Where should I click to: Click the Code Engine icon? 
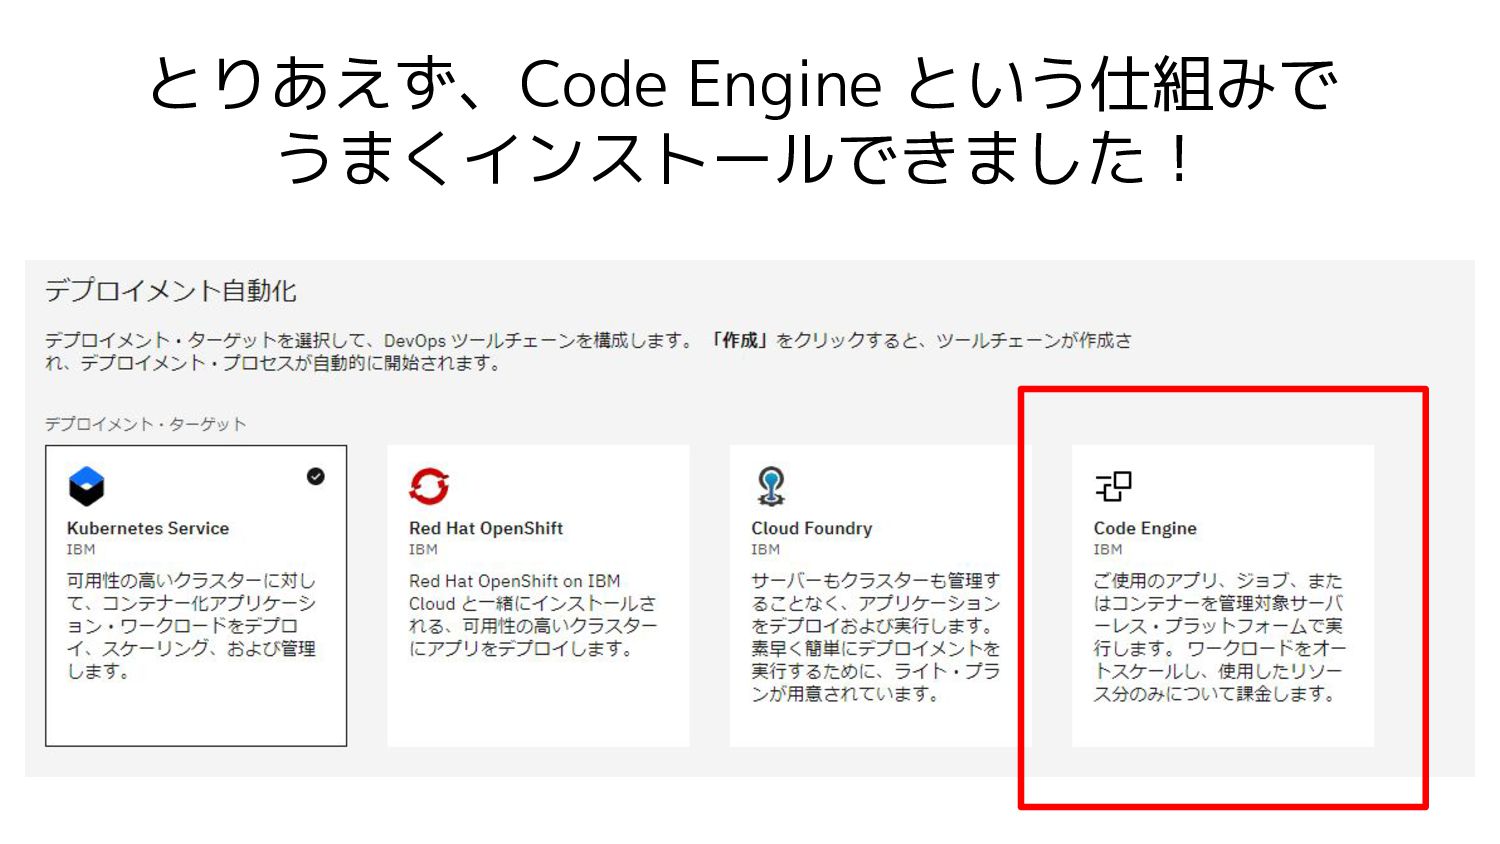tap(1113, 486)
